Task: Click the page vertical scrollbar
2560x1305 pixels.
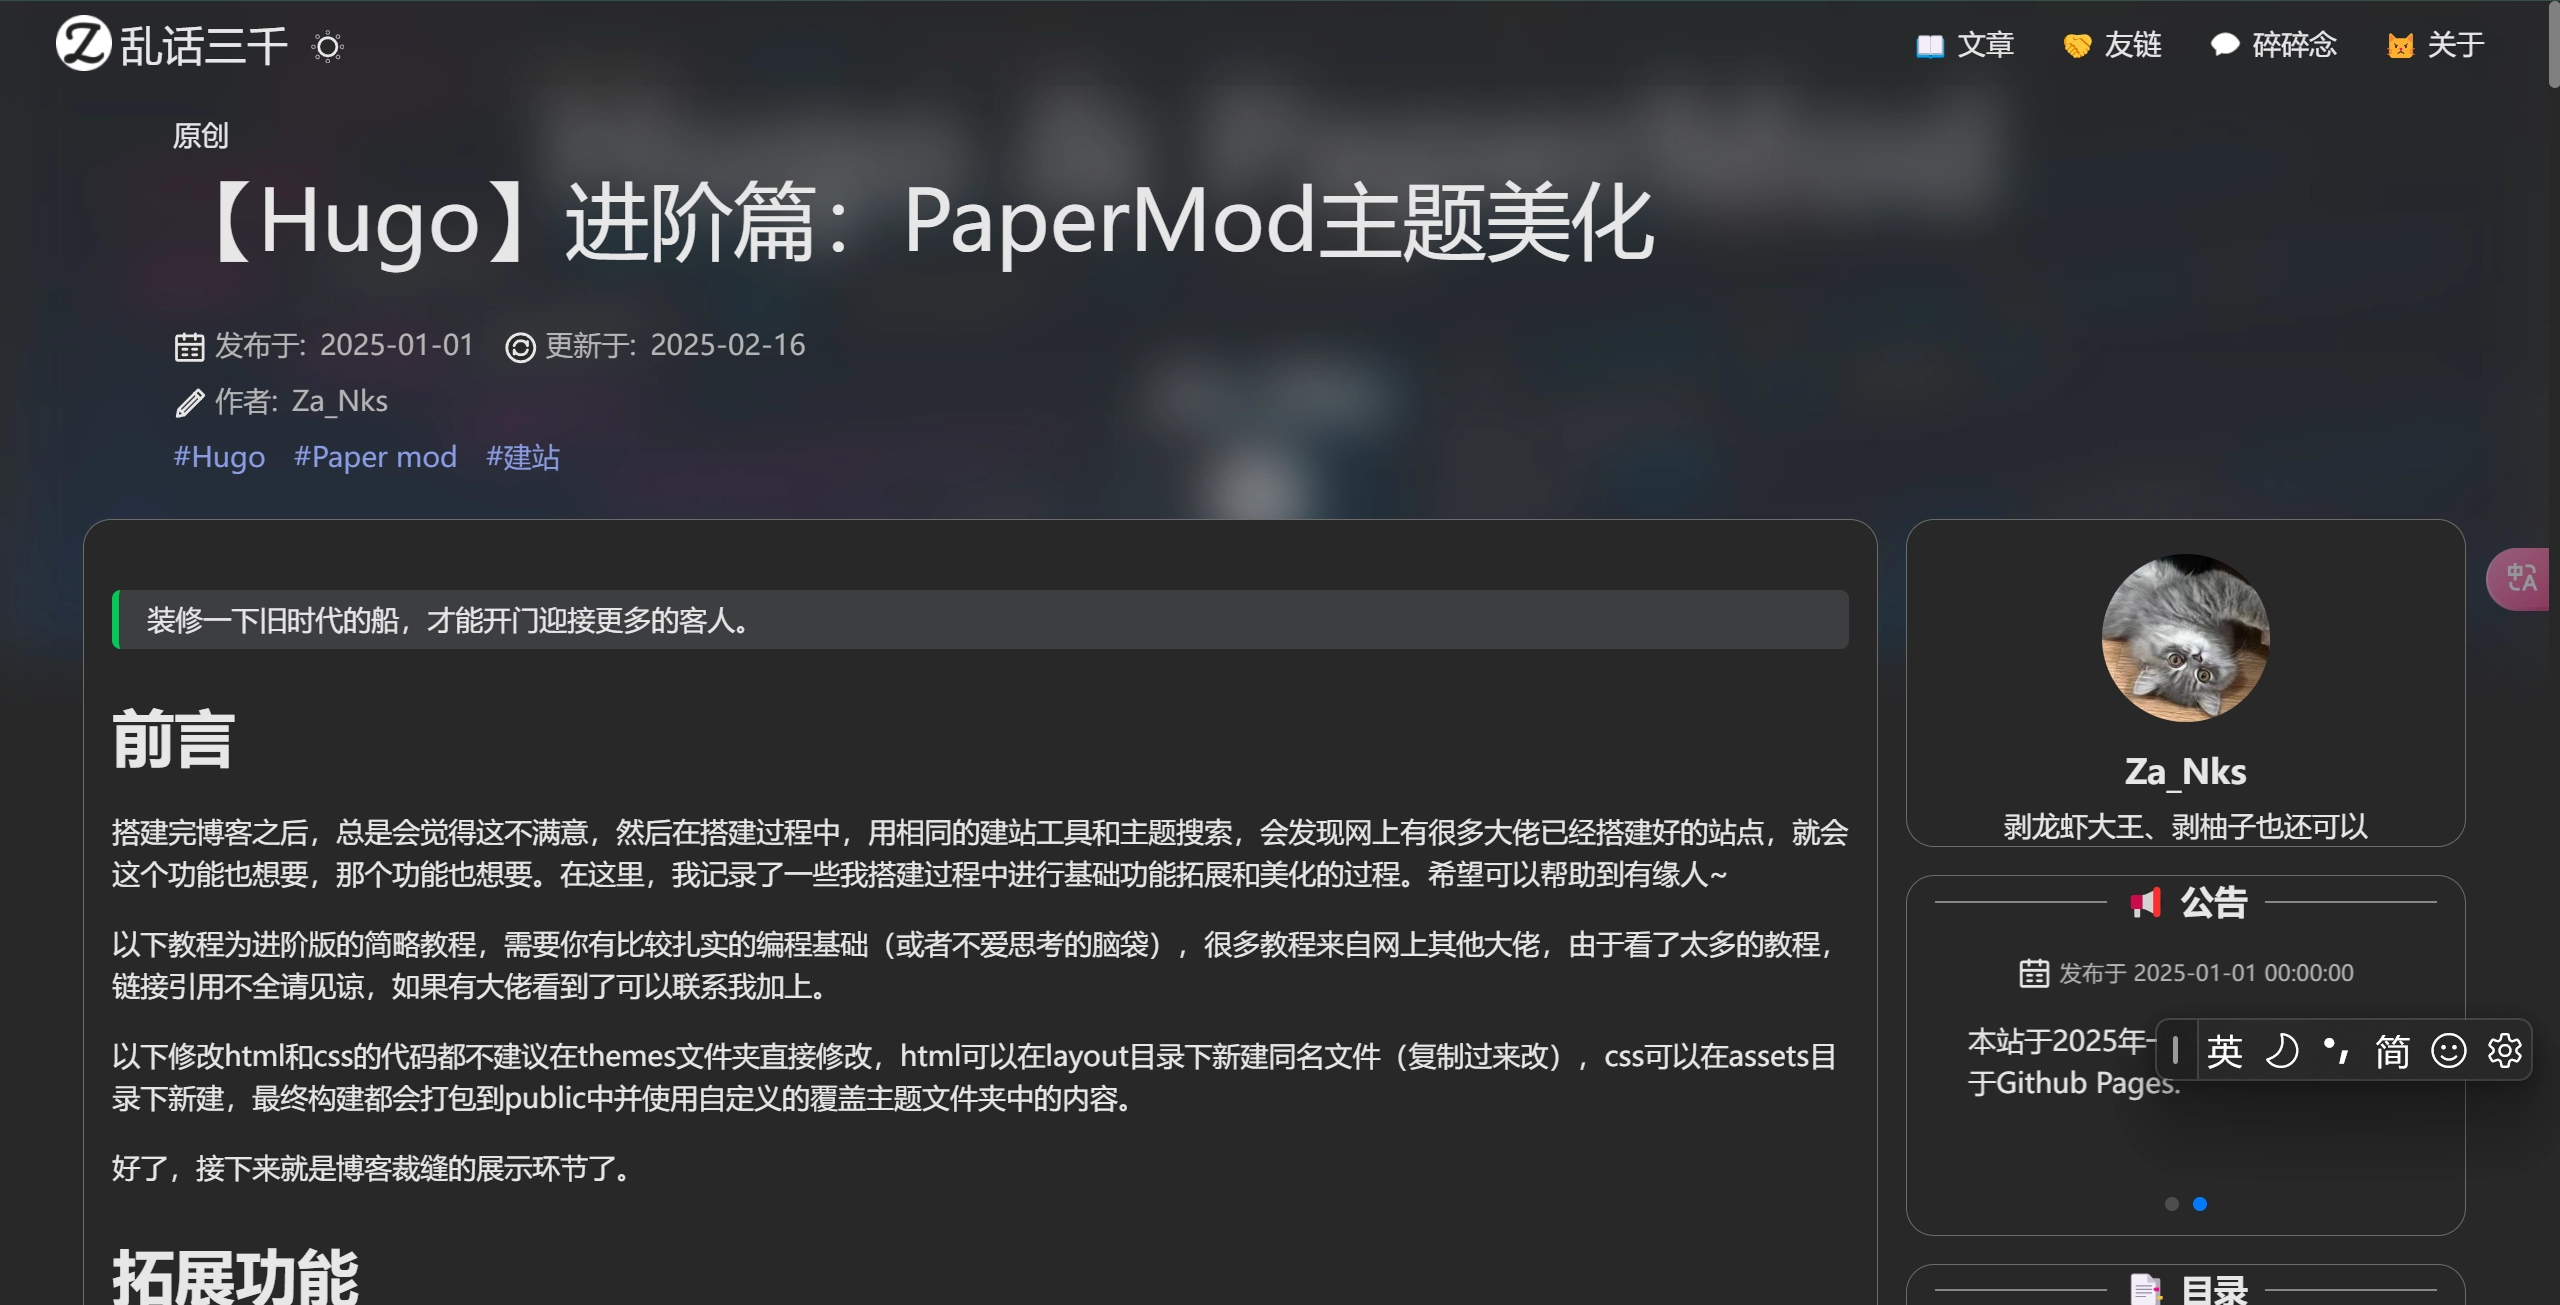Action: [2553, 45]
